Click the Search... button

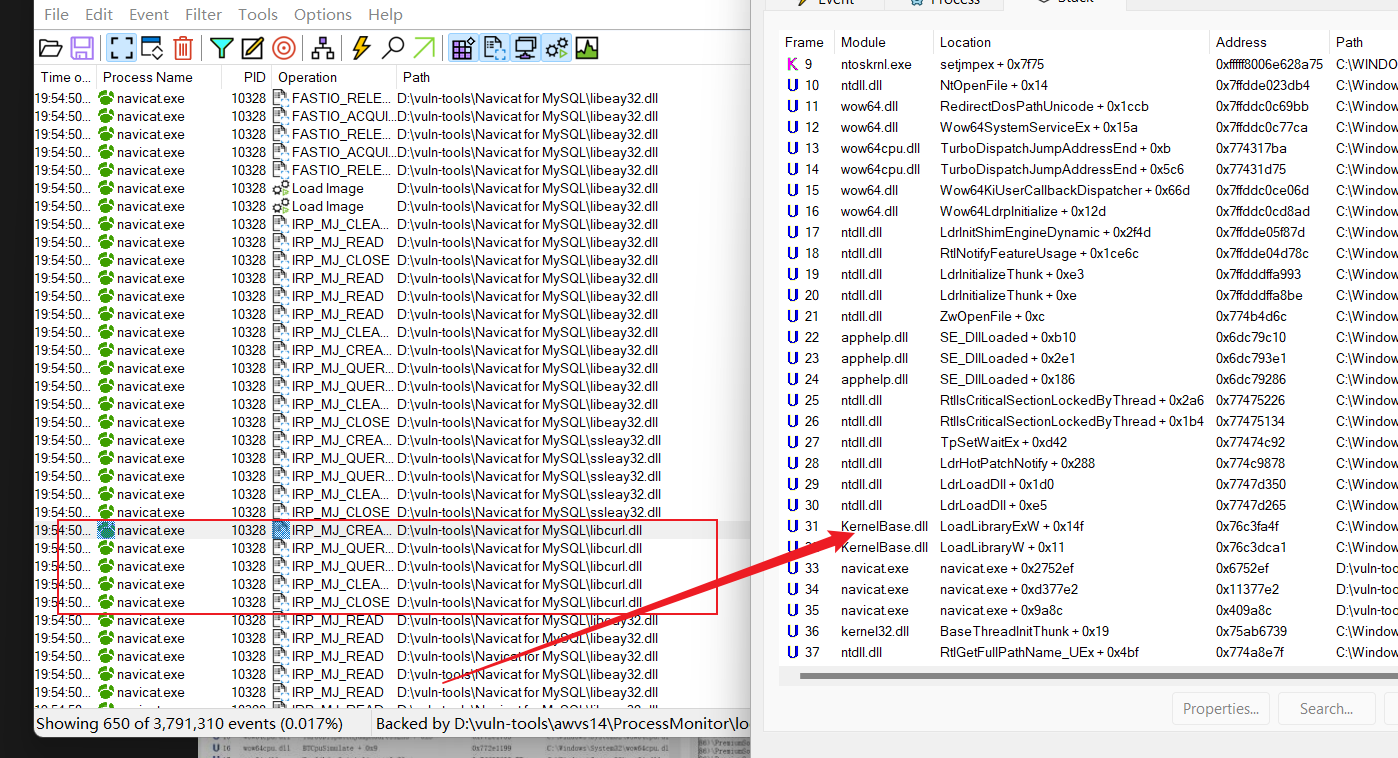click(x=1326, y=709)
